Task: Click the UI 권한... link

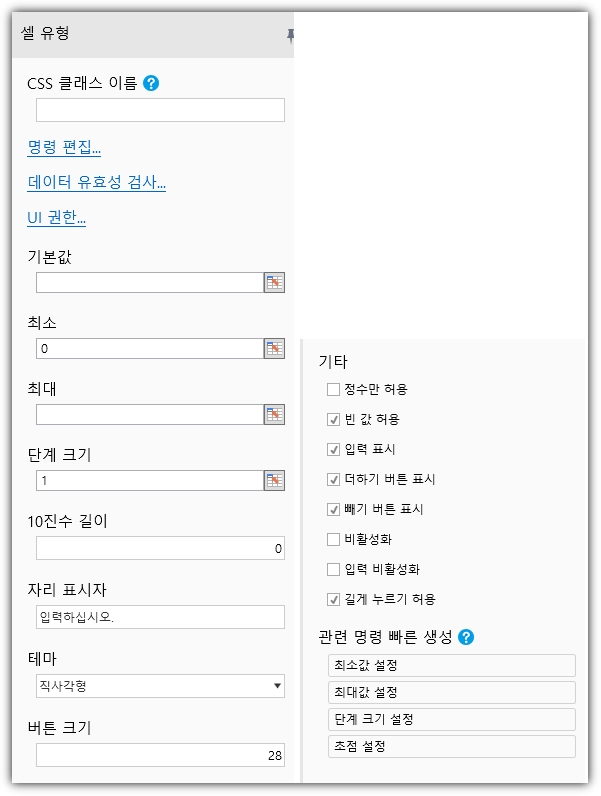Action: pos(56,217)
